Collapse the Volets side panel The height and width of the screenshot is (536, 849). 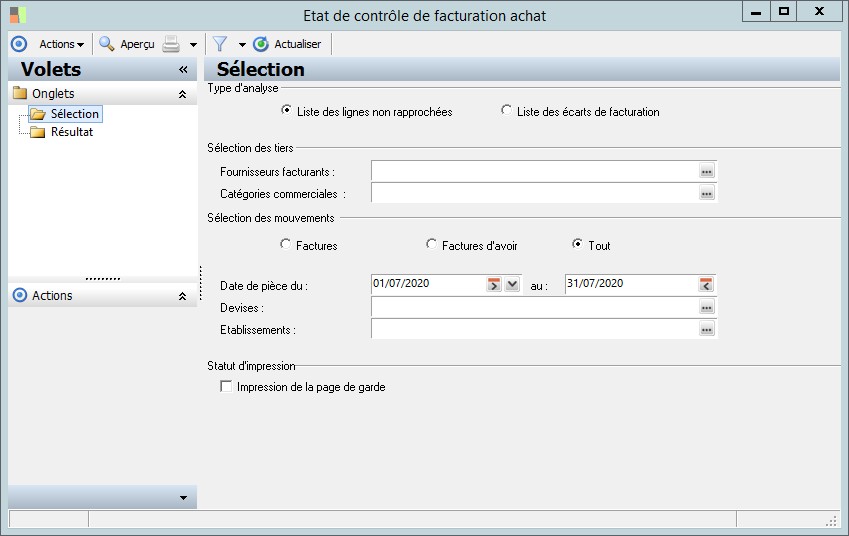[x=183, y=70]
